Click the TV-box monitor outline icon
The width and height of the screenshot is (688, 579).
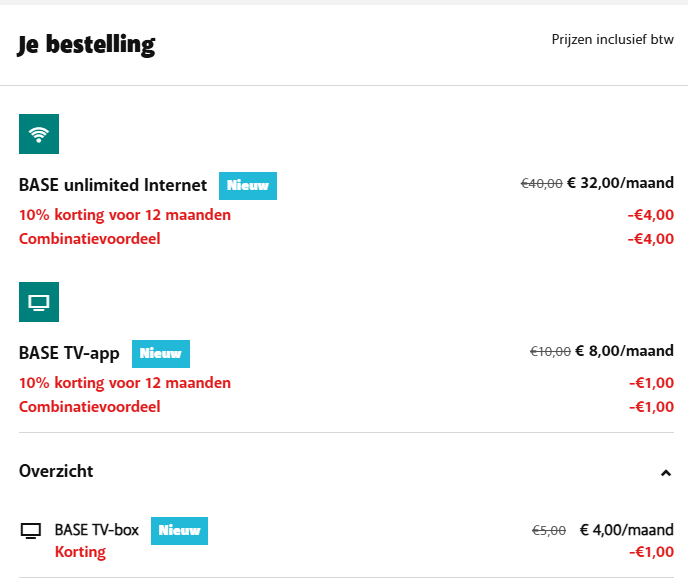(x=31, y=530)
